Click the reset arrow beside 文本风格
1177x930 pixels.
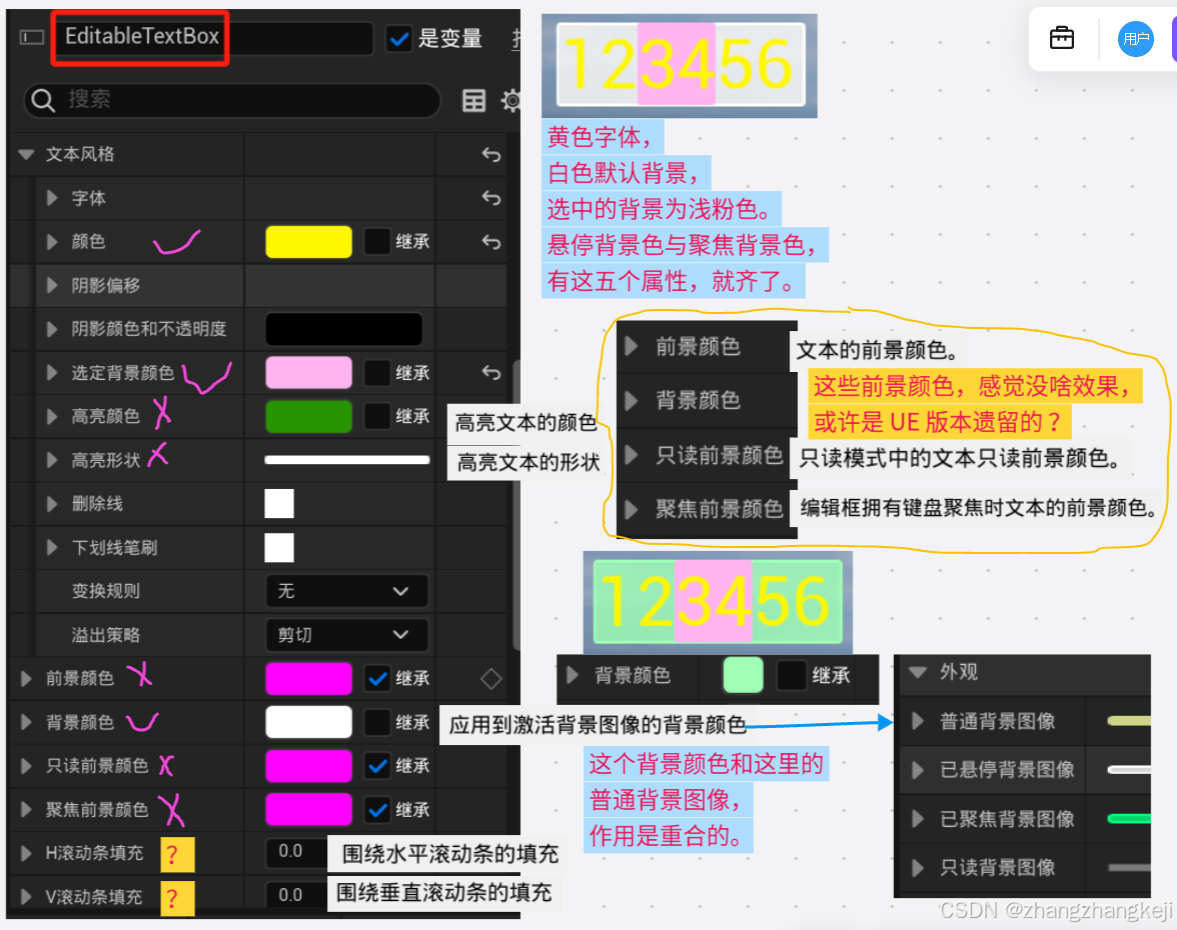pyautogui.click(x=490, y=155)
